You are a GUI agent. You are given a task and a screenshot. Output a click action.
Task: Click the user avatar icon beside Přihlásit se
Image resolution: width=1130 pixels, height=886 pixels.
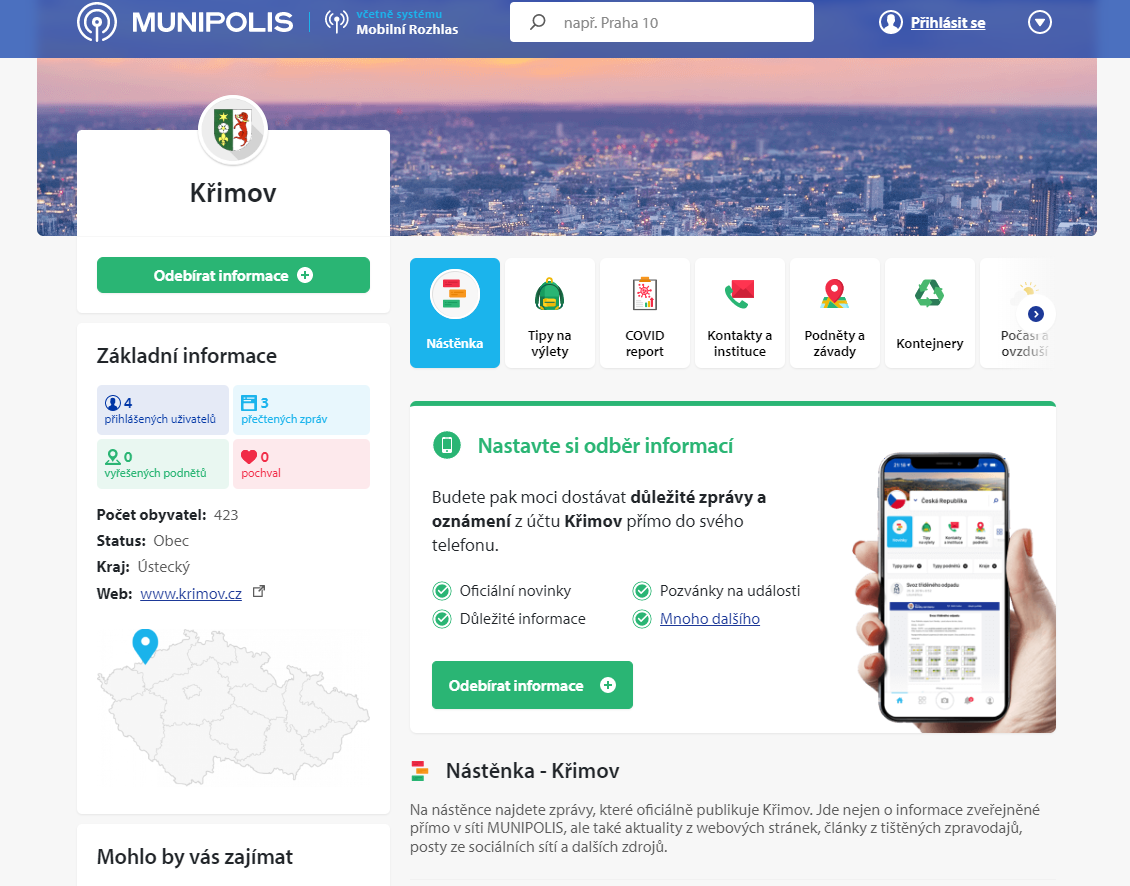[891, 22]
